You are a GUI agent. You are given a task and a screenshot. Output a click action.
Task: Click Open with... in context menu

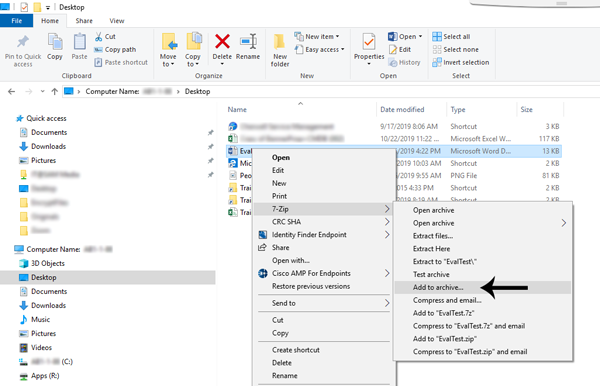tap(323, 261)
